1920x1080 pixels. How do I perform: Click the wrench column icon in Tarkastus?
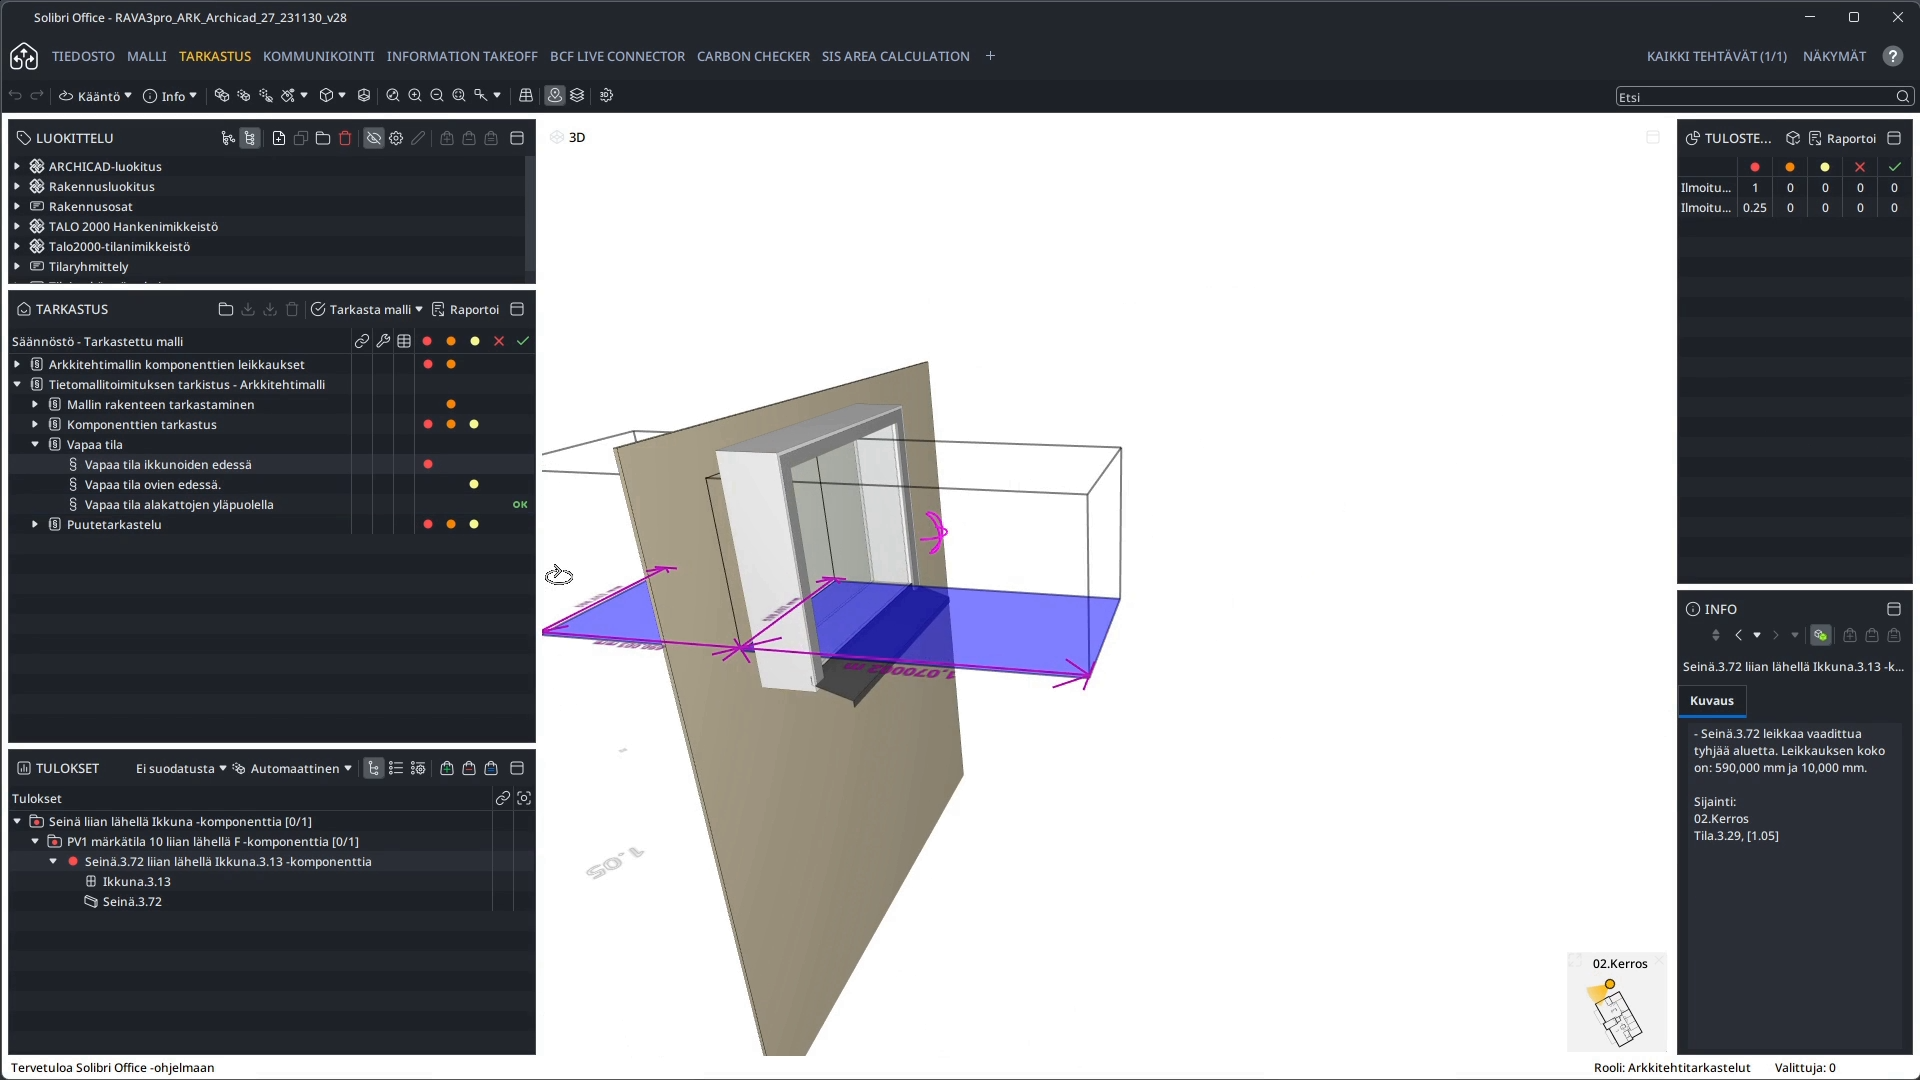point(383,341)
